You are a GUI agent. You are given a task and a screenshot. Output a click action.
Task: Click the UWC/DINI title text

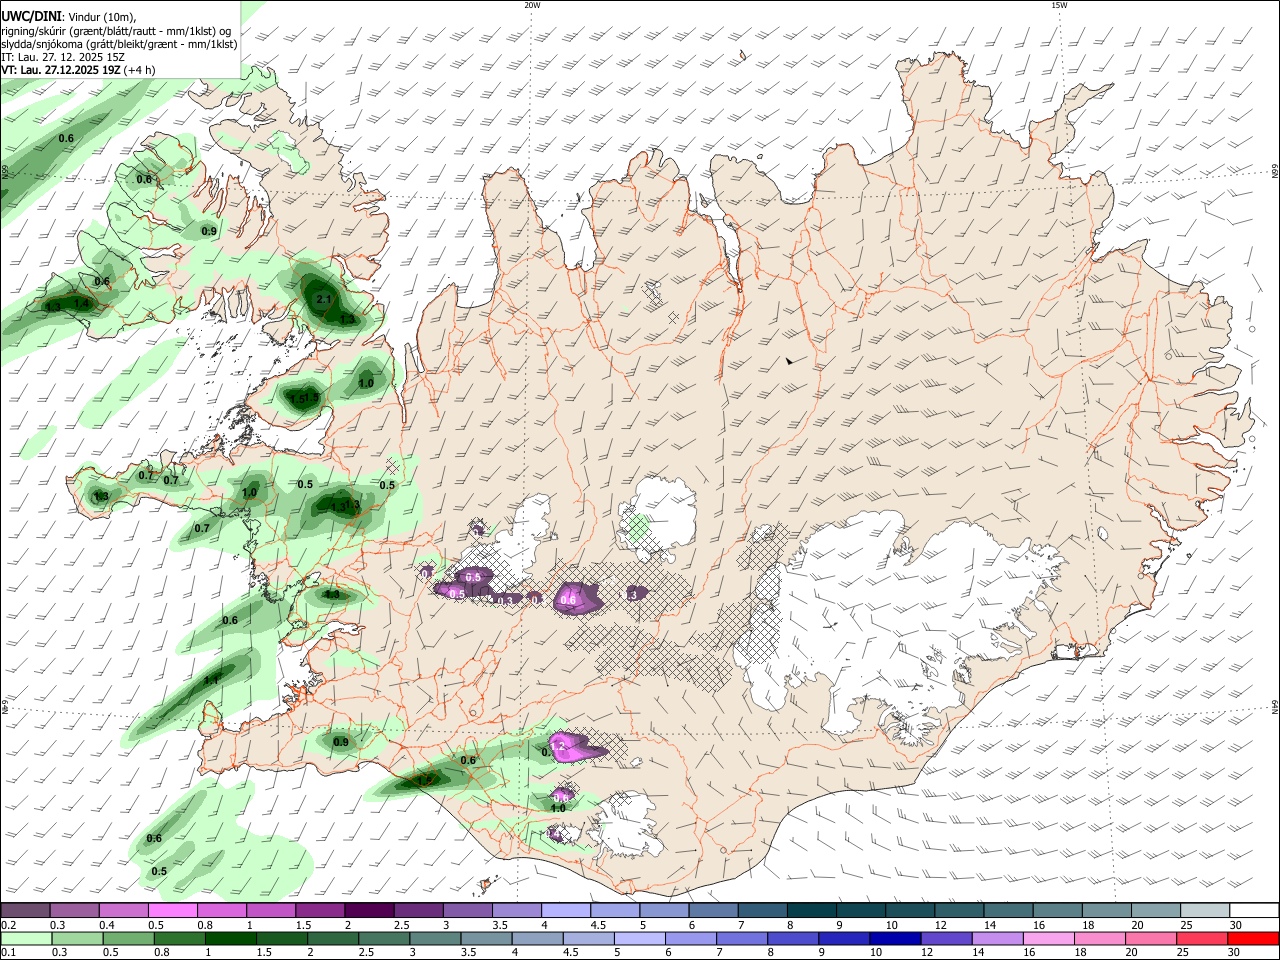(31, 15)
